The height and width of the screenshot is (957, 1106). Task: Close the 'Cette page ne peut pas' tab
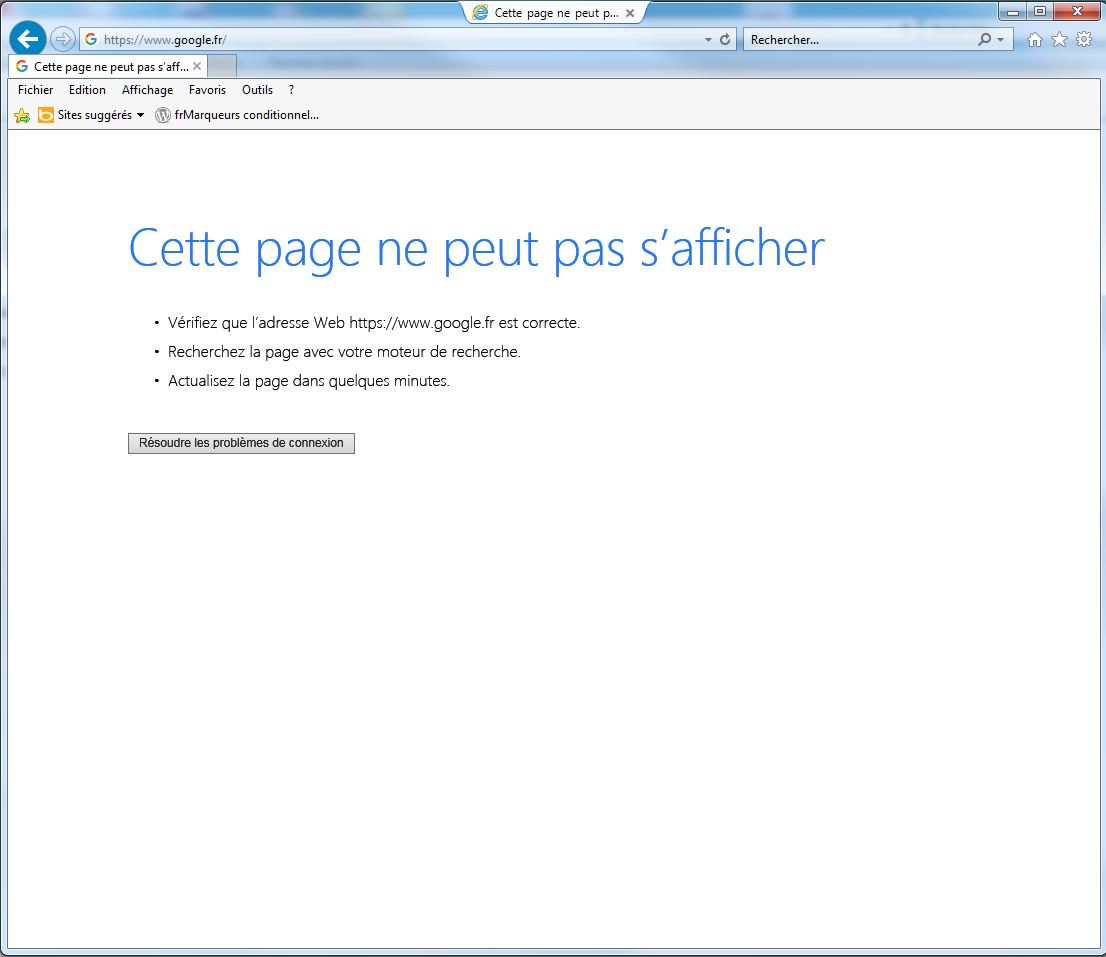click(x=197, y=66)
